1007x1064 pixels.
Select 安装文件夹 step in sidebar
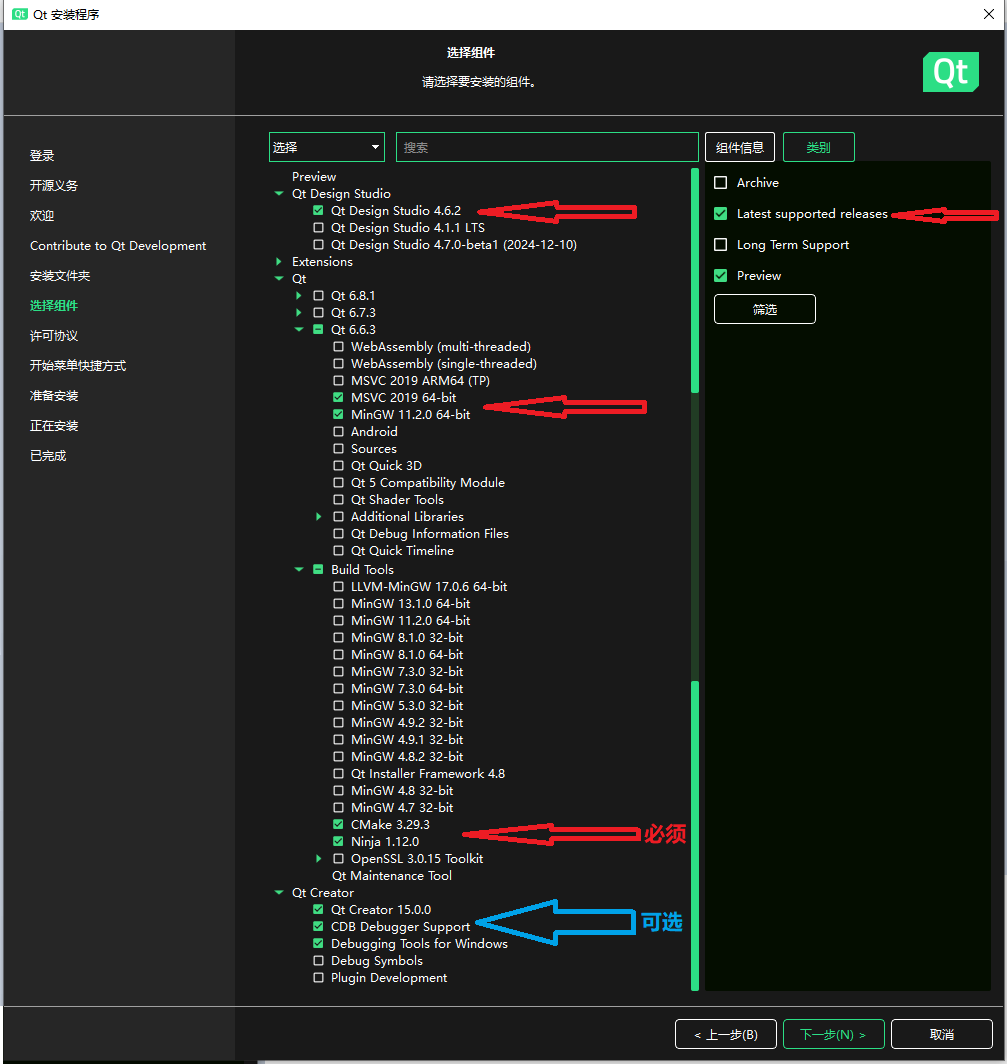[60, 276]
